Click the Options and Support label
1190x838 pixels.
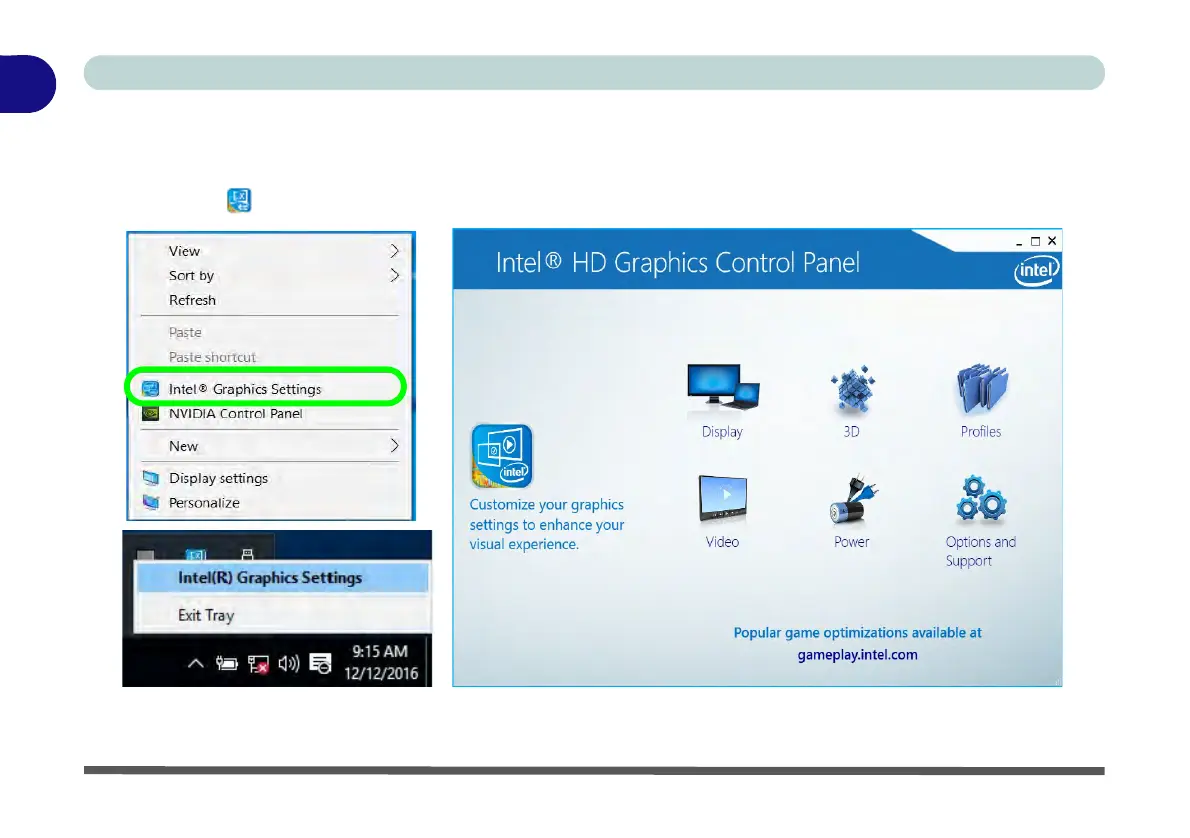point(981,551)
